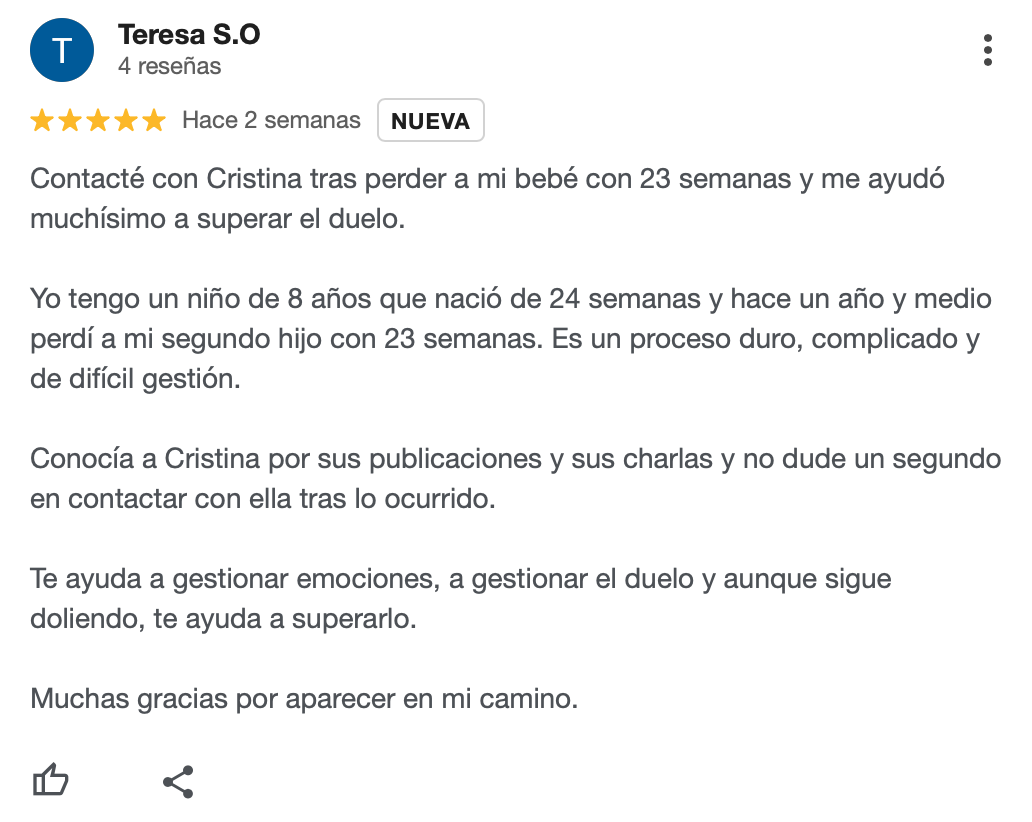
Task: Click the share review icon
Action: tap(178, 782)
